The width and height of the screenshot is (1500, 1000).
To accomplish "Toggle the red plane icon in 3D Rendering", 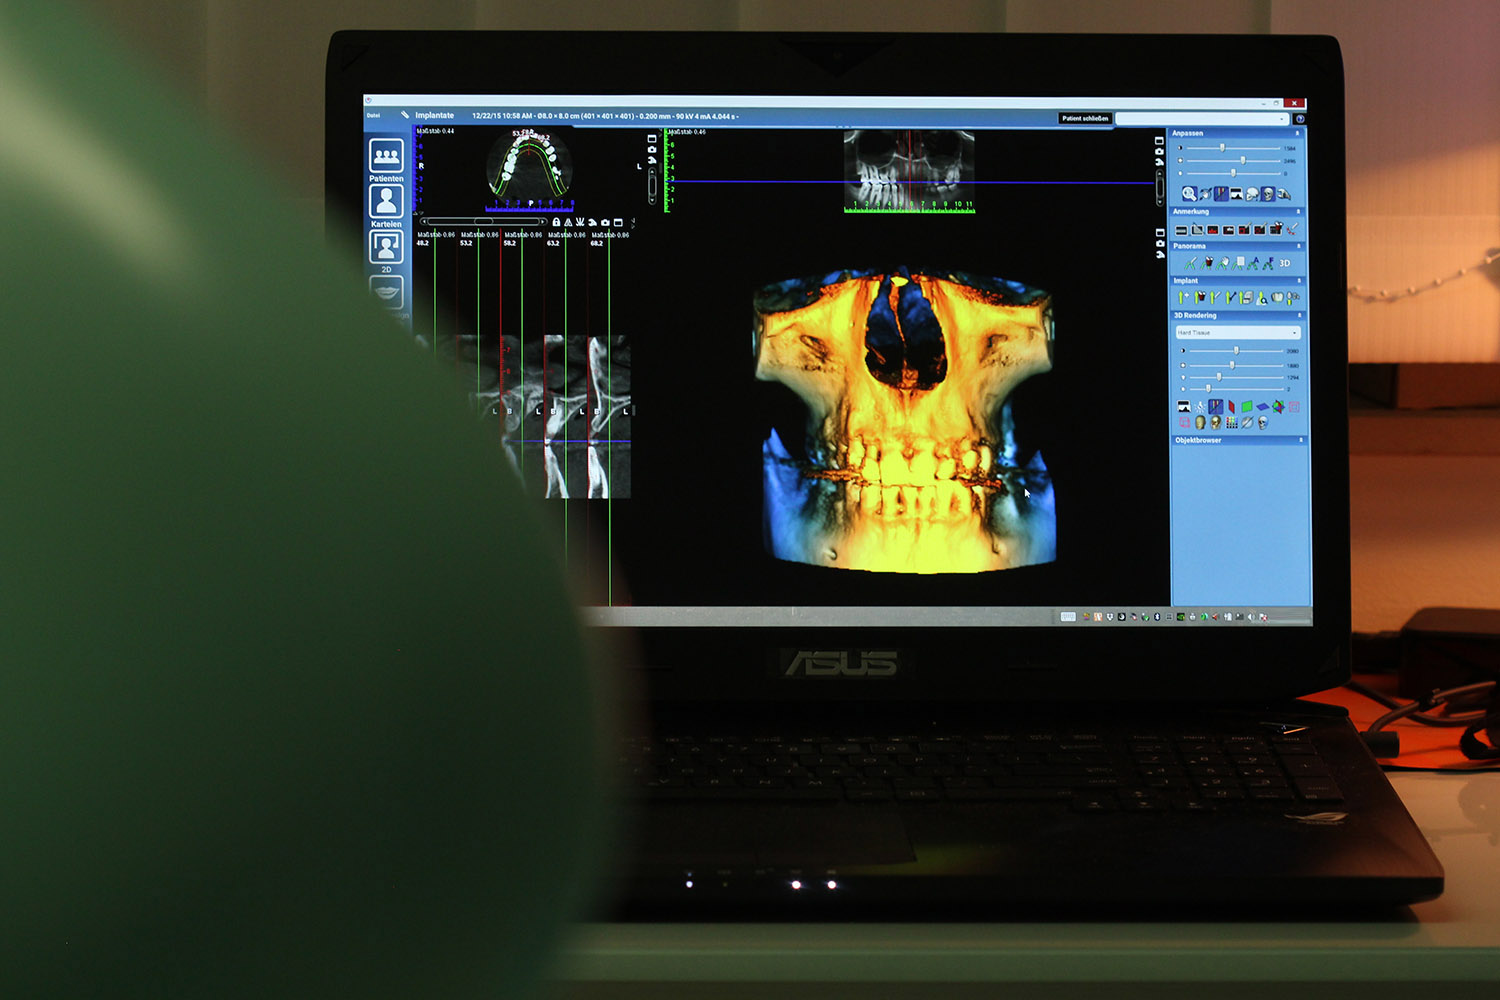I will (x=1232, y=407).
